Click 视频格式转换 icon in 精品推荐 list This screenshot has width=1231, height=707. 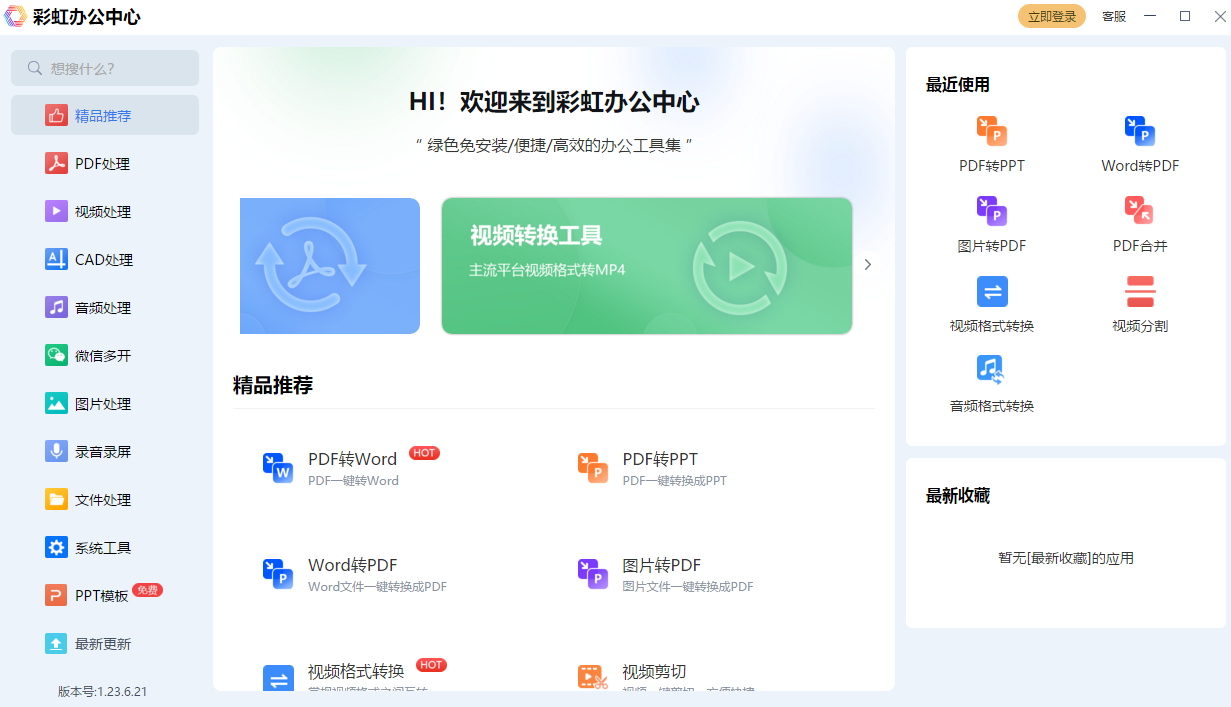278,678
